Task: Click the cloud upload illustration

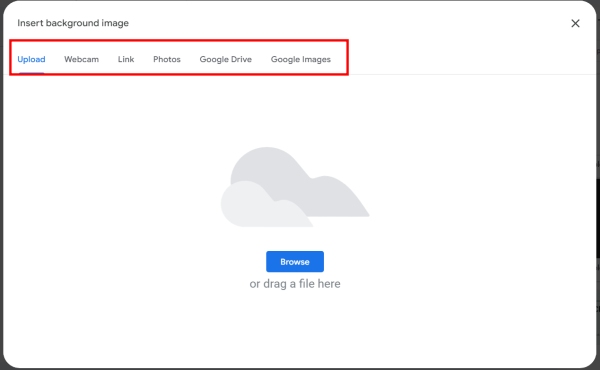Action: click(295, 187)
